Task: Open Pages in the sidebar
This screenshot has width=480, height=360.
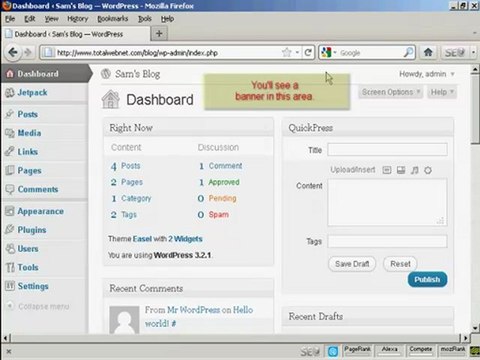Action: (29, 170)
